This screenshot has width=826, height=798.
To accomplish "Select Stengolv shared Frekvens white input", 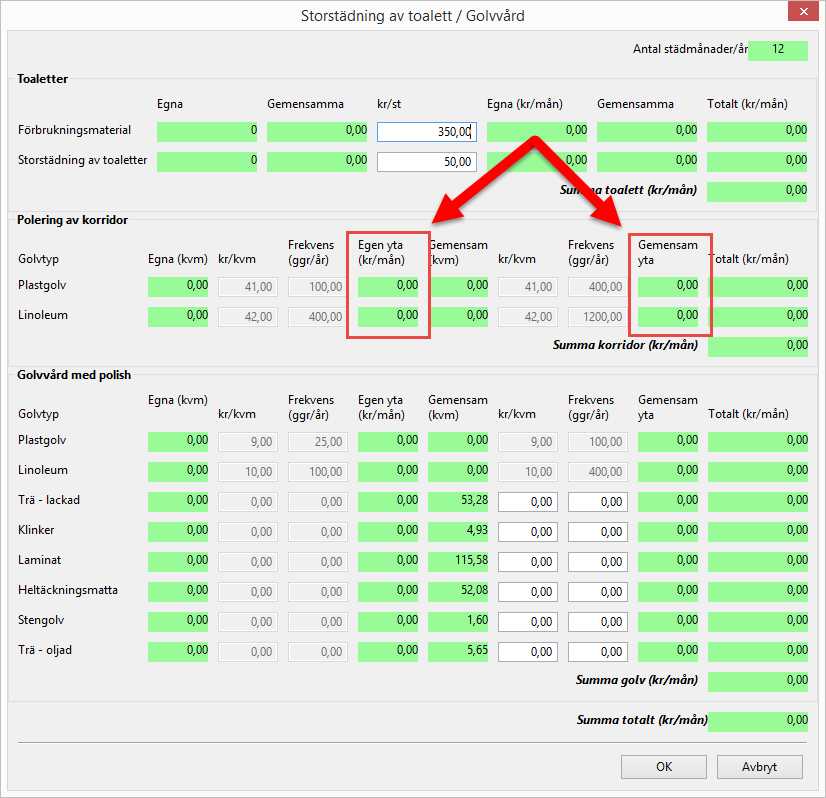I will (597, 621).
